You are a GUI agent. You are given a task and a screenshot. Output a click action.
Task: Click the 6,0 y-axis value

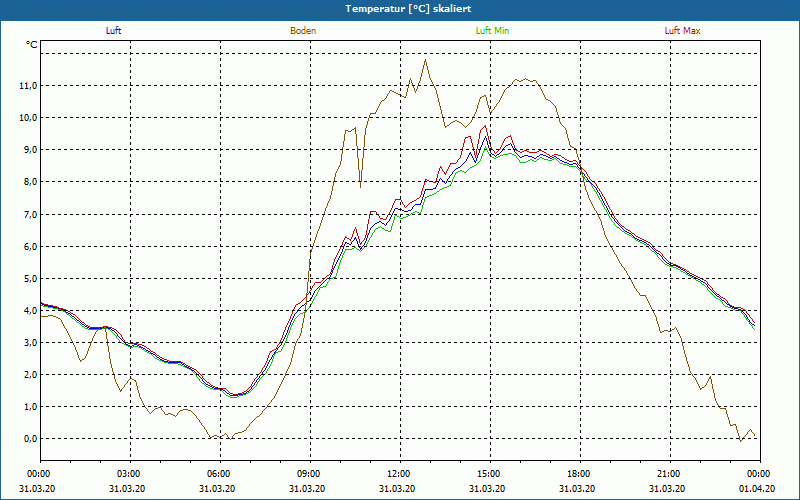pos(30,246)
